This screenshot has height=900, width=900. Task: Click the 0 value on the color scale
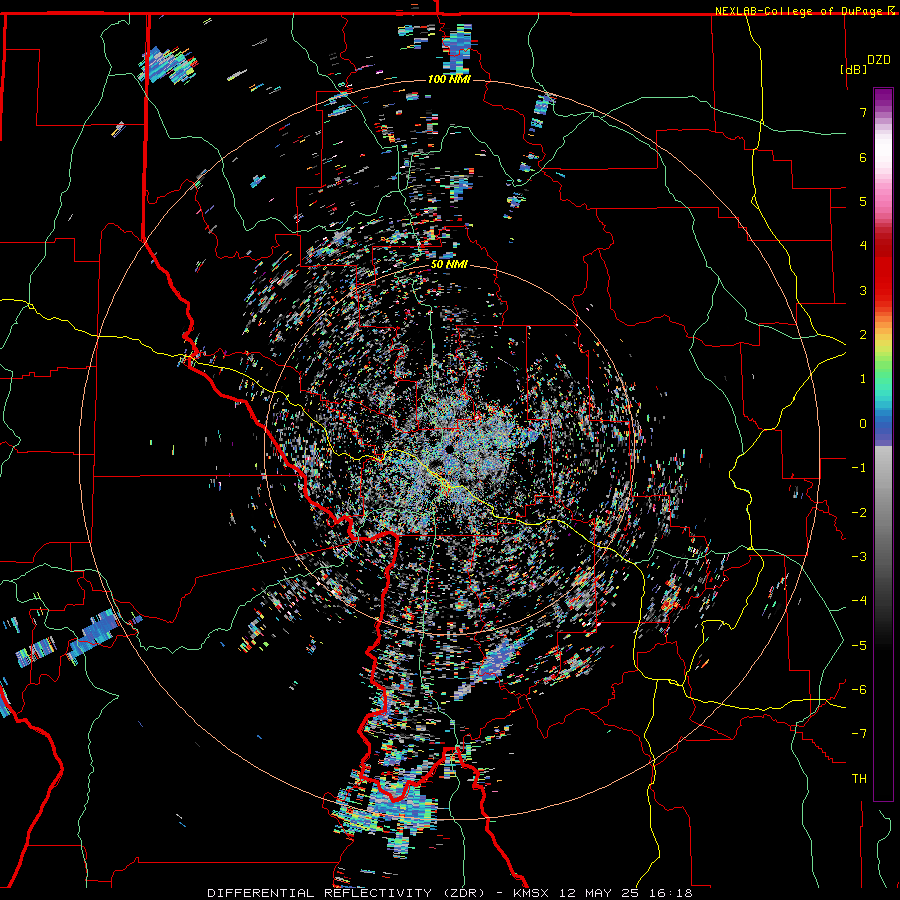point(863,424)
